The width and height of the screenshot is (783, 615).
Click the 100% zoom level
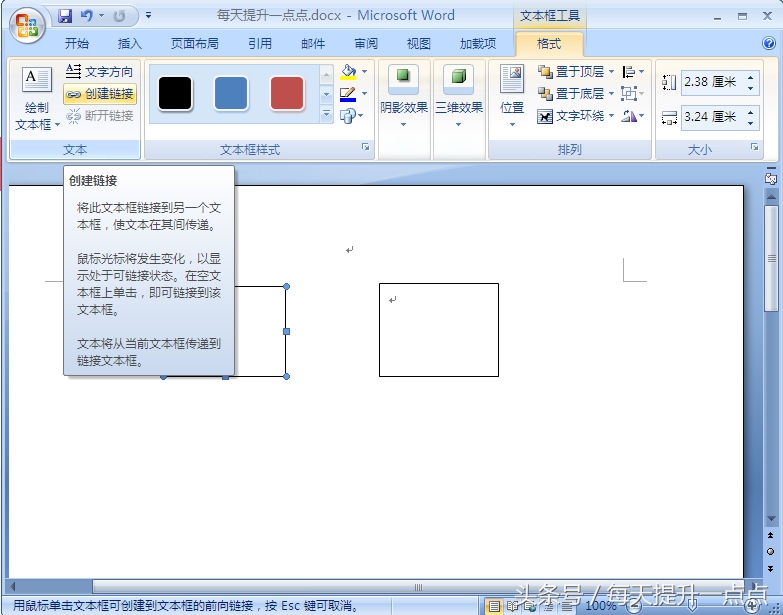600,606
